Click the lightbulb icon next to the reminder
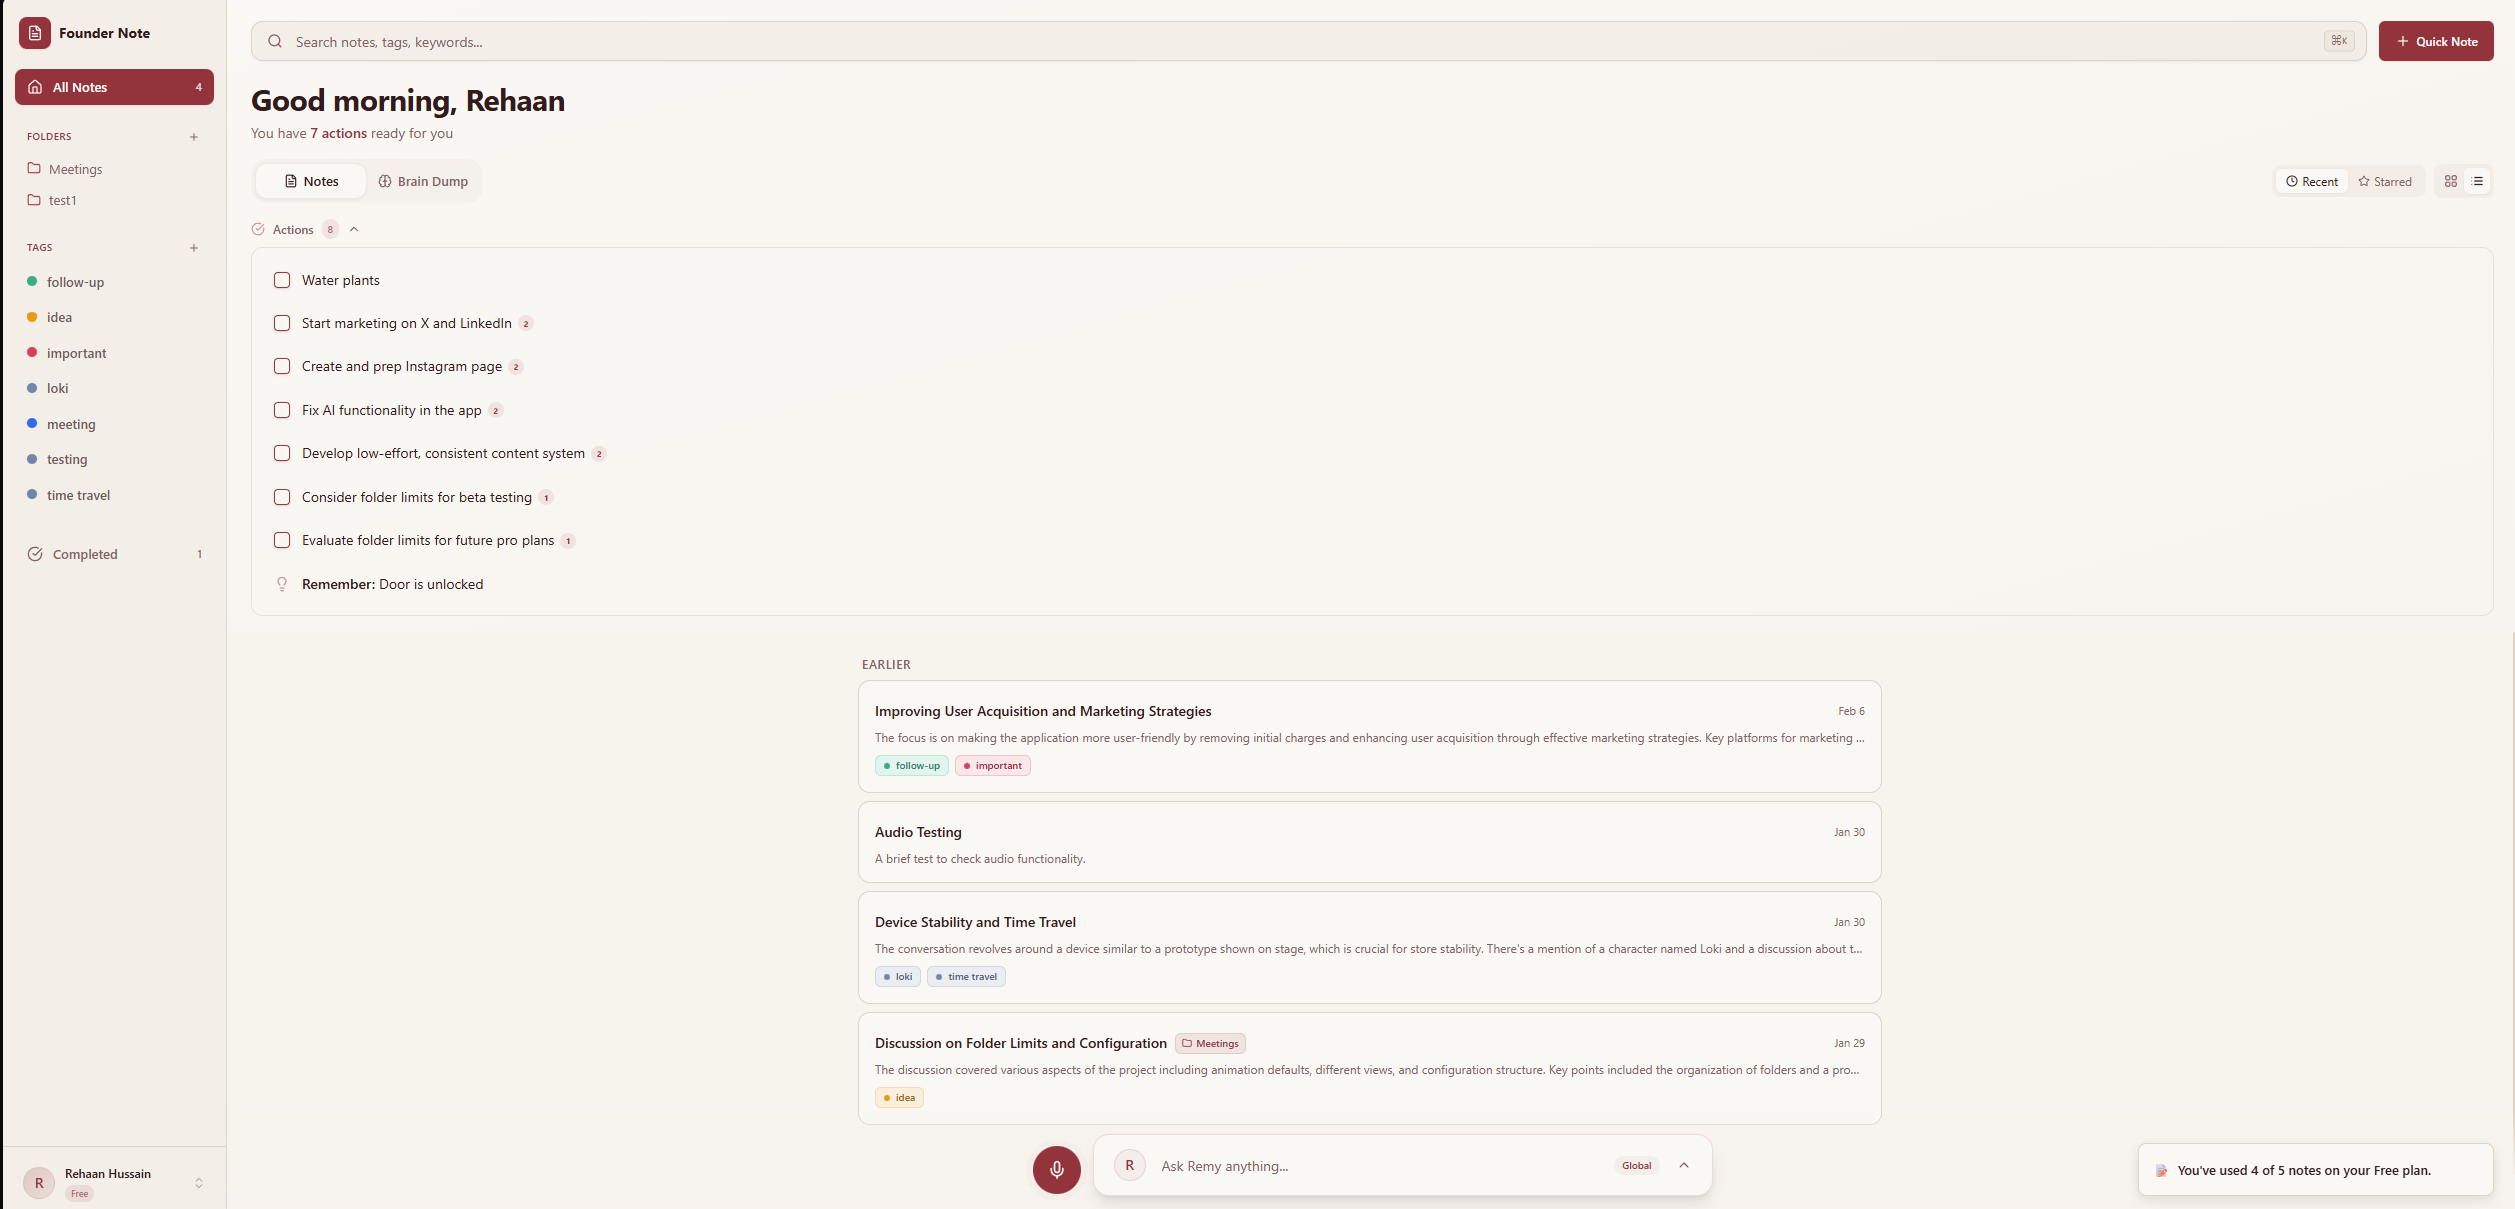 (x=282, y=584)
